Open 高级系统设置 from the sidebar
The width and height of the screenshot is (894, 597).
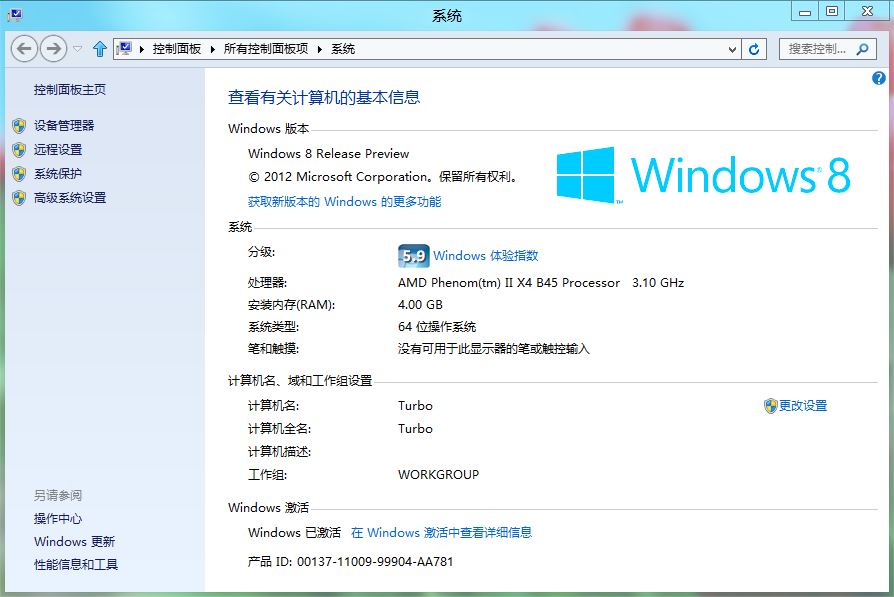point(70,198)
